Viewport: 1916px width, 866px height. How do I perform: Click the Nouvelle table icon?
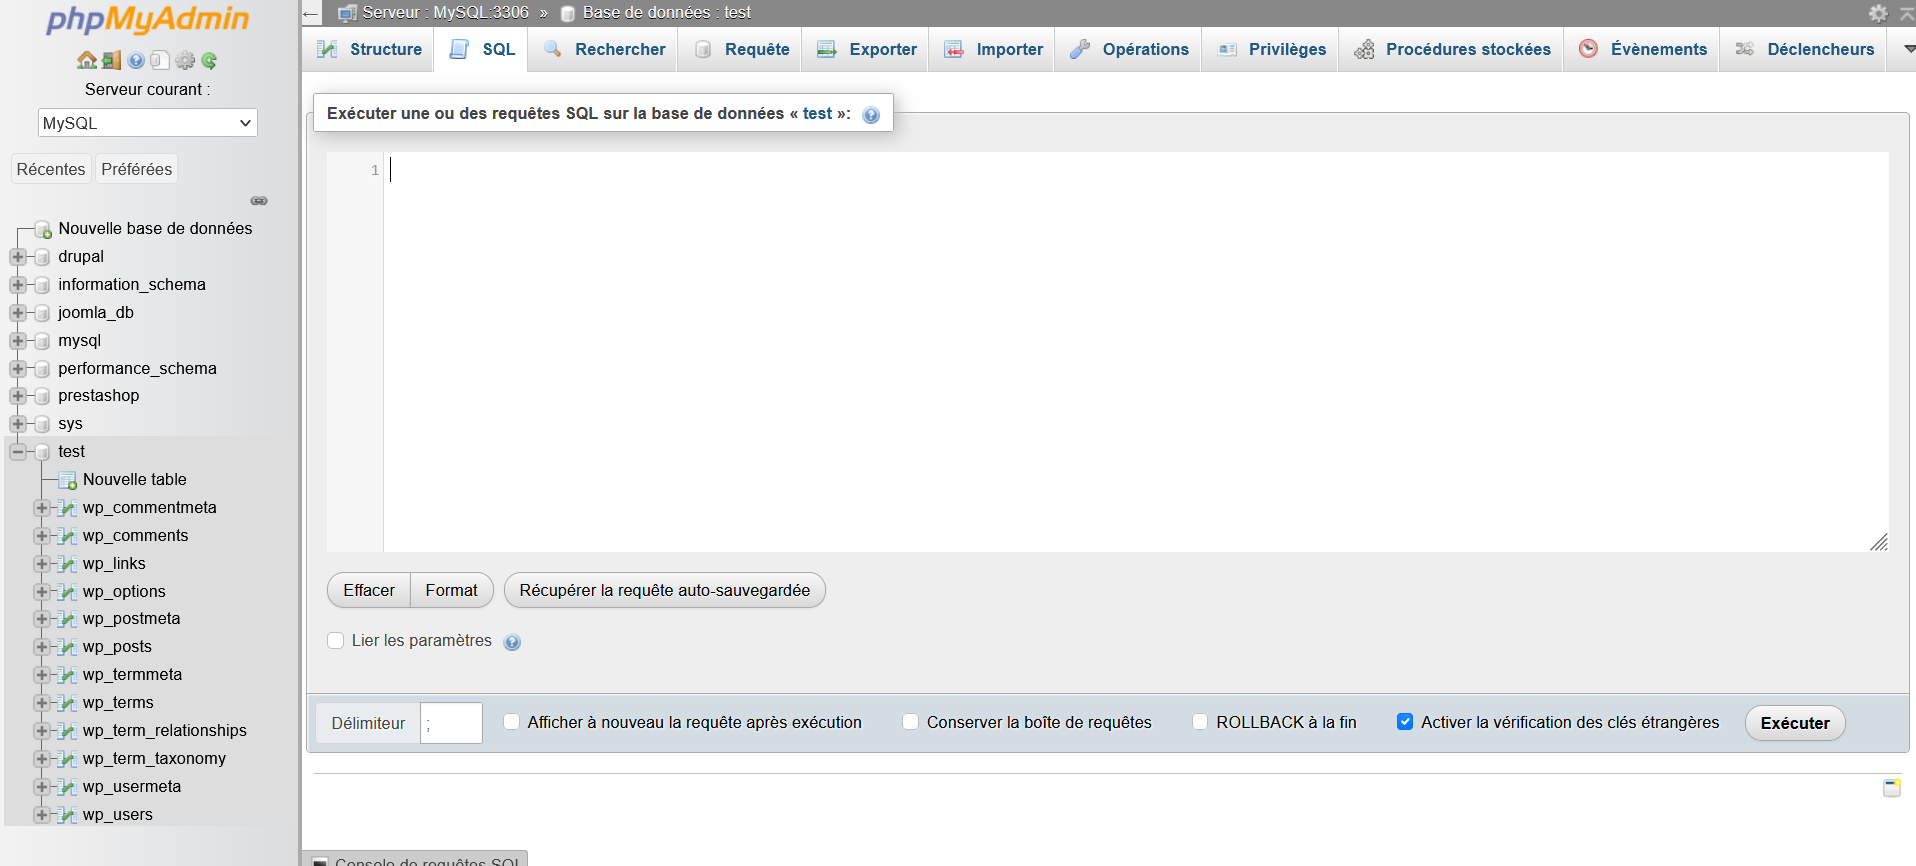click(x=68, y=480)
